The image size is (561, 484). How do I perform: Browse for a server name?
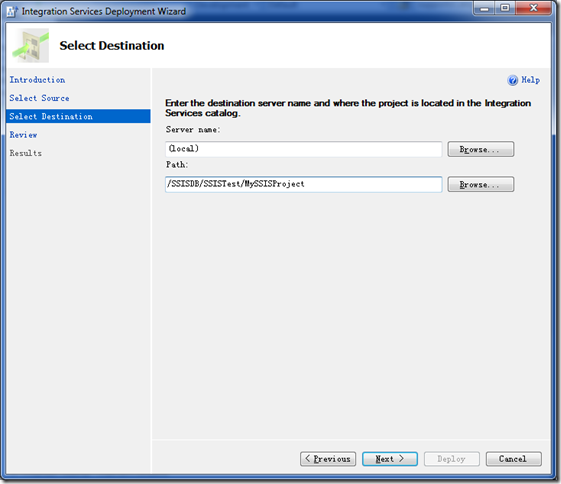(x=480, y=149)
